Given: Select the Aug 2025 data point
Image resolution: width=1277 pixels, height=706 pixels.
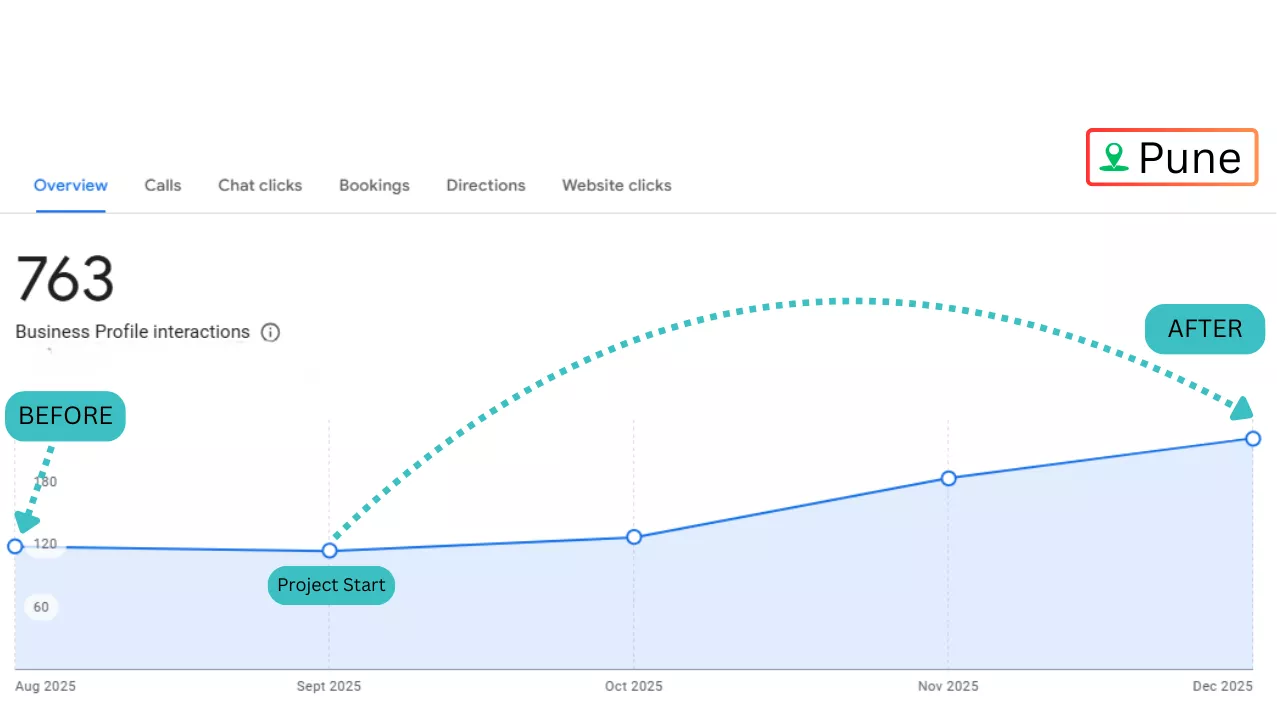Looking at the screenshot, I should point(15,546).
